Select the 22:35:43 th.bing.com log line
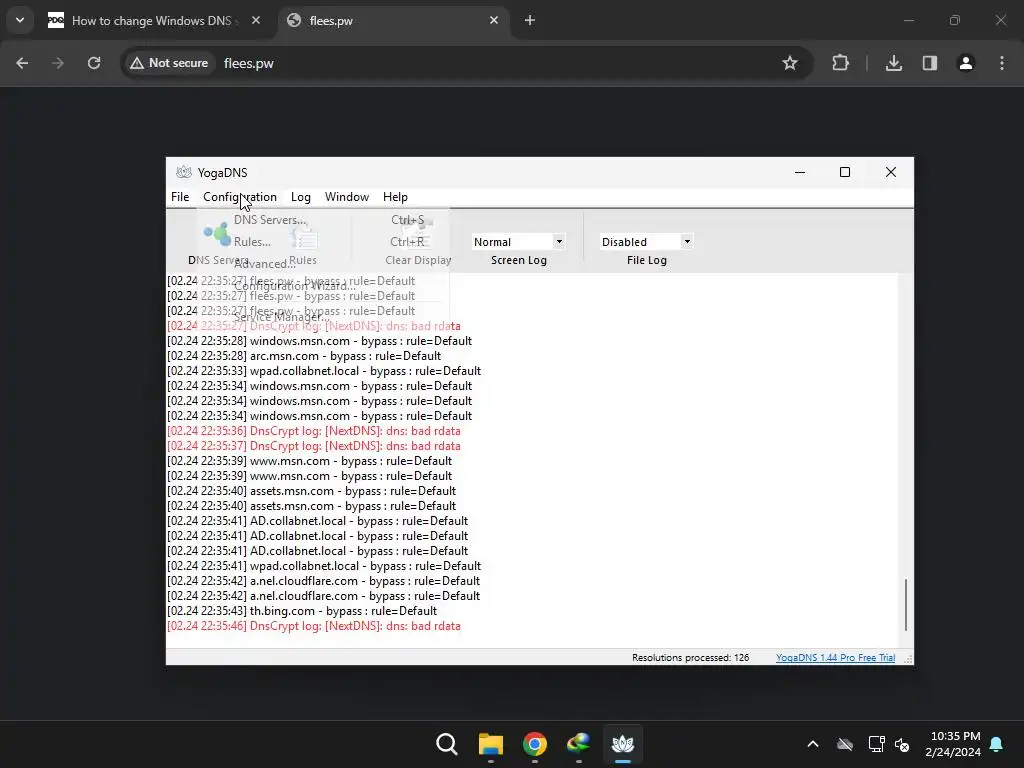This screenshot has width=1024, height=768. pyautogui.click(x=302, y=611)
